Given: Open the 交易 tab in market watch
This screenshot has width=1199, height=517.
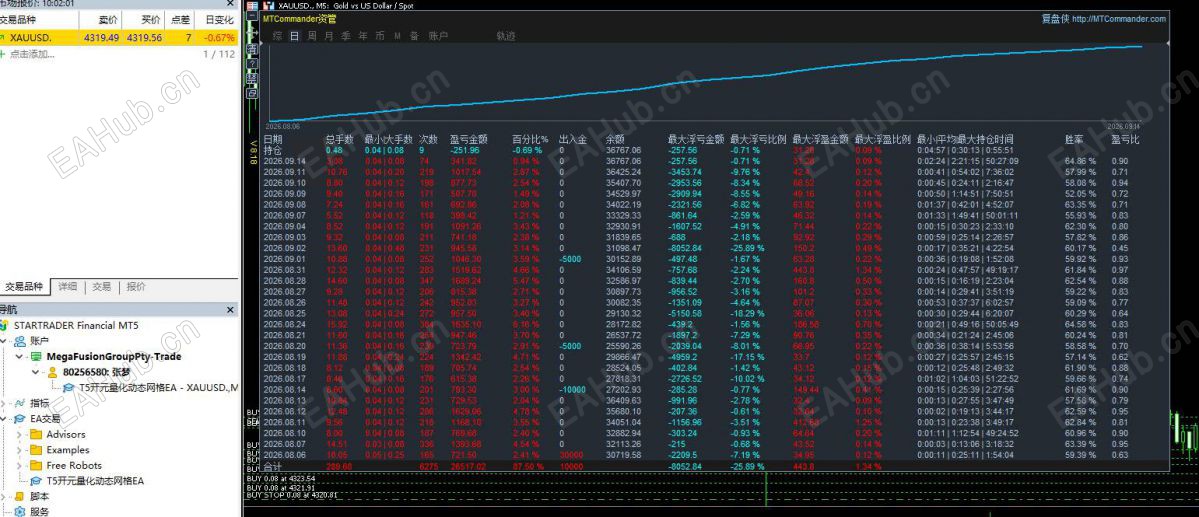Looking at the screenshot, I should pos(102,287).
